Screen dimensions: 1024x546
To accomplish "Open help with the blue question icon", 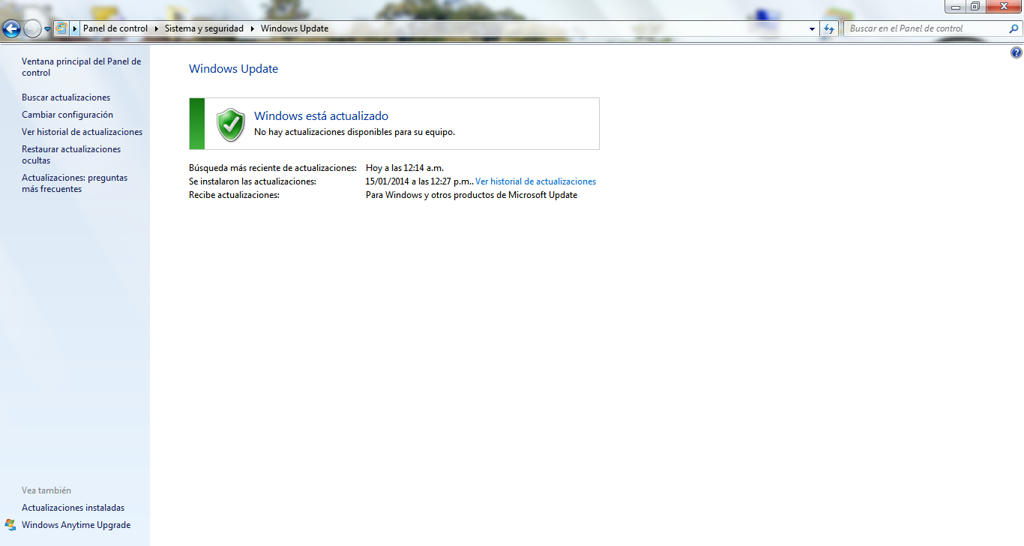I will tap(1016, 53).
